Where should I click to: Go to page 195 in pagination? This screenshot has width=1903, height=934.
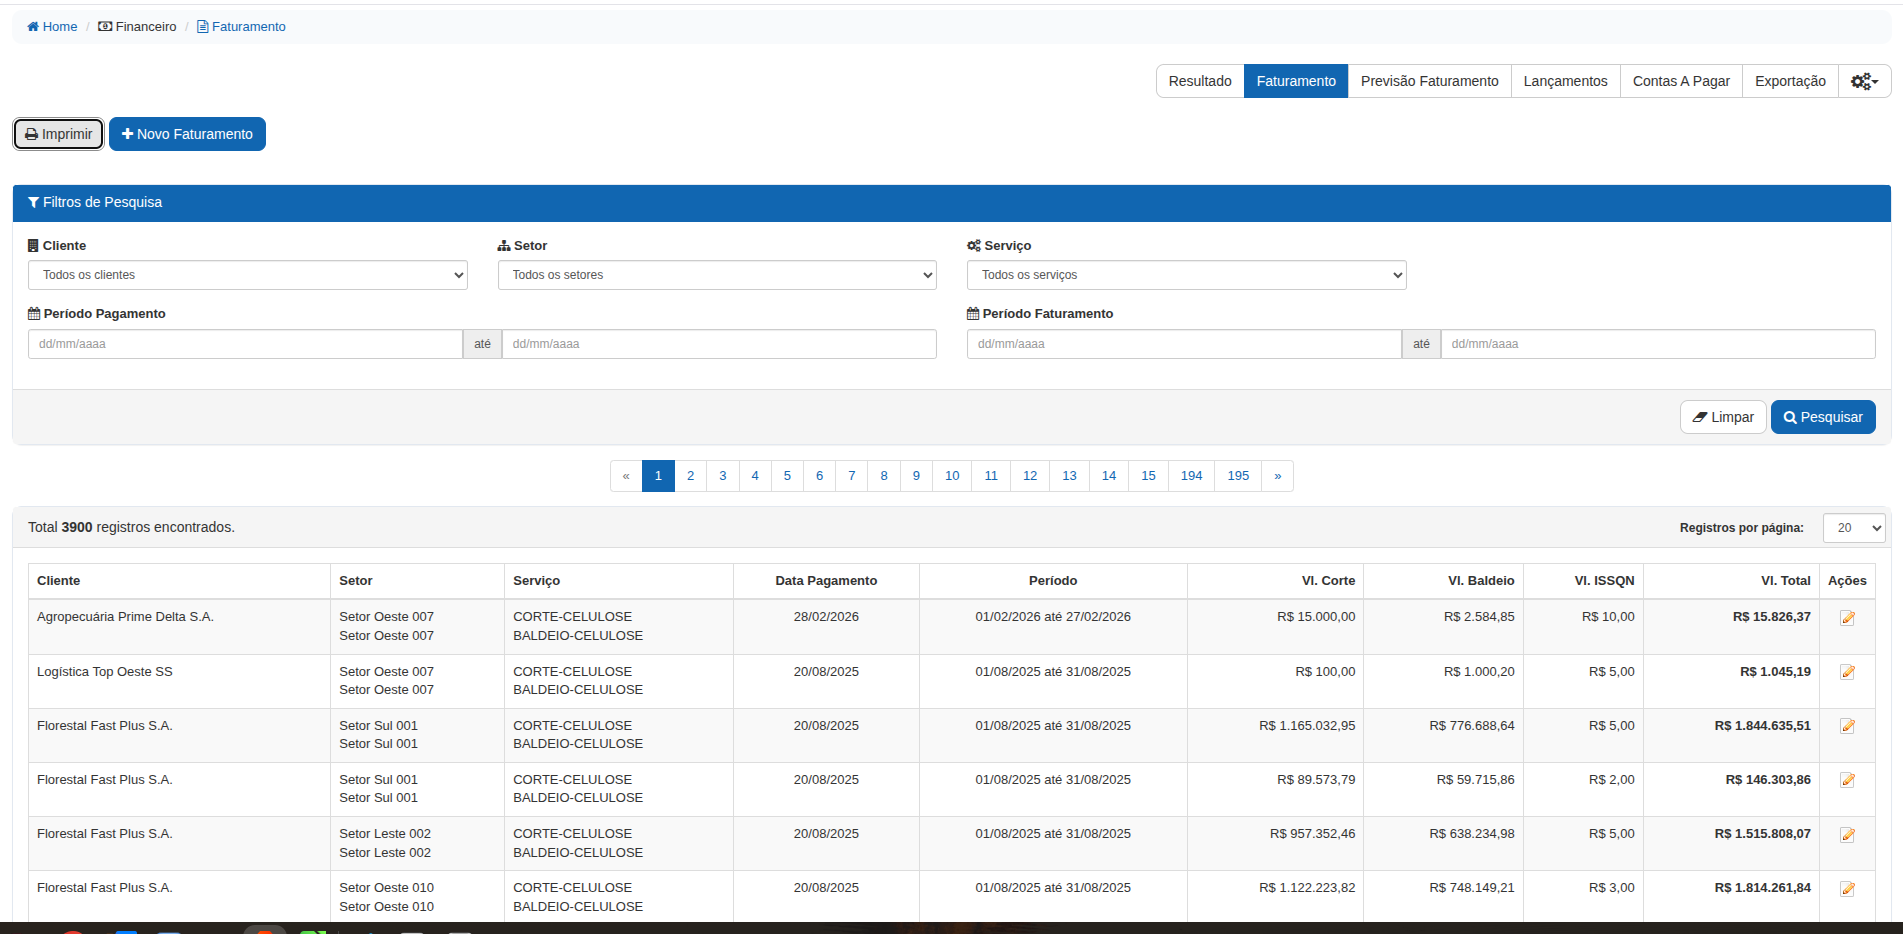point(1238,476)
